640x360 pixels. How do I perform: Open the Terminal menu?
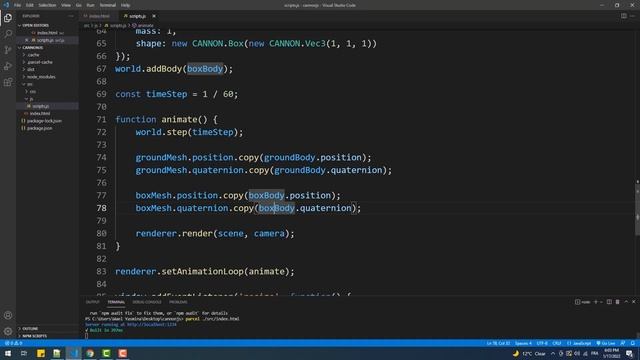tap(108, 5)
